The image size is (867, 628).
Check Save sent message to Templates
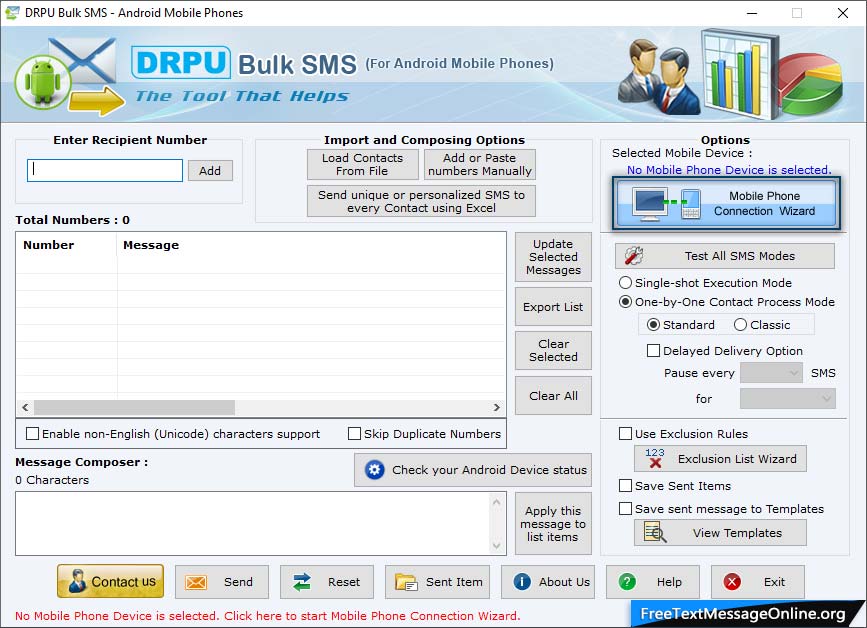click(625, 508)
